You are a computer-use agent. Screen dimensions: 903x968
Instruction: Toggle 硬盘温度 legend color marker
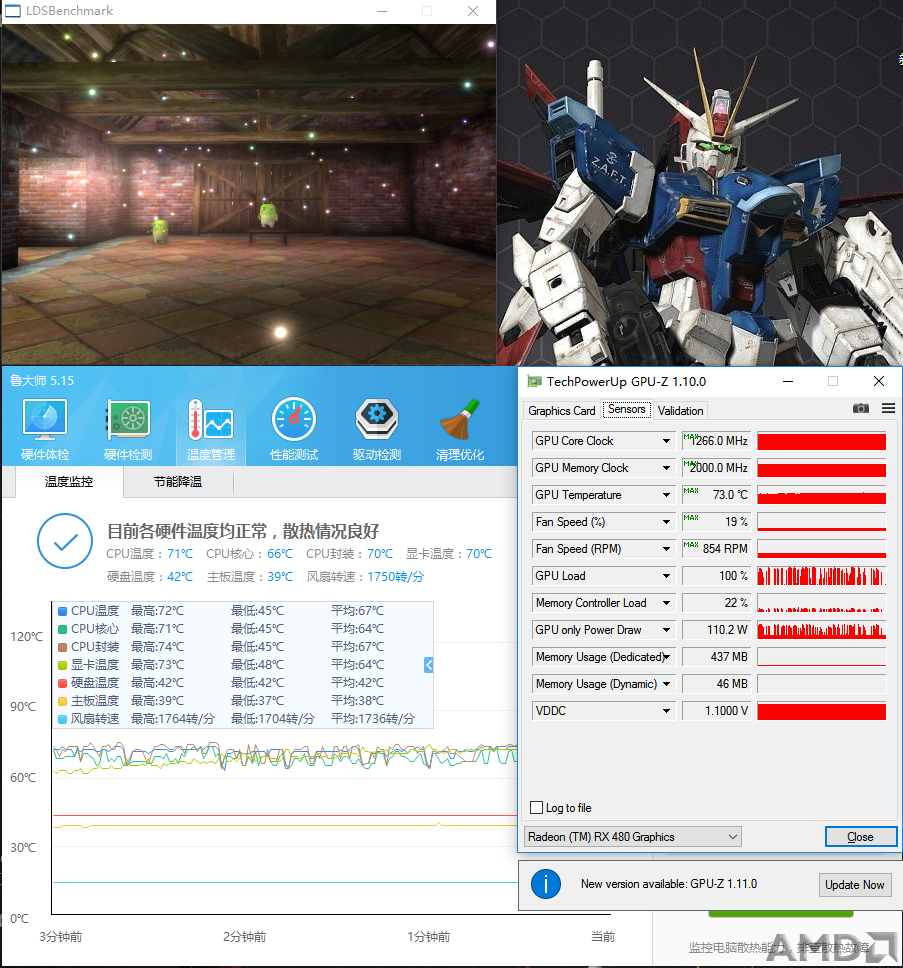[62, 683]
